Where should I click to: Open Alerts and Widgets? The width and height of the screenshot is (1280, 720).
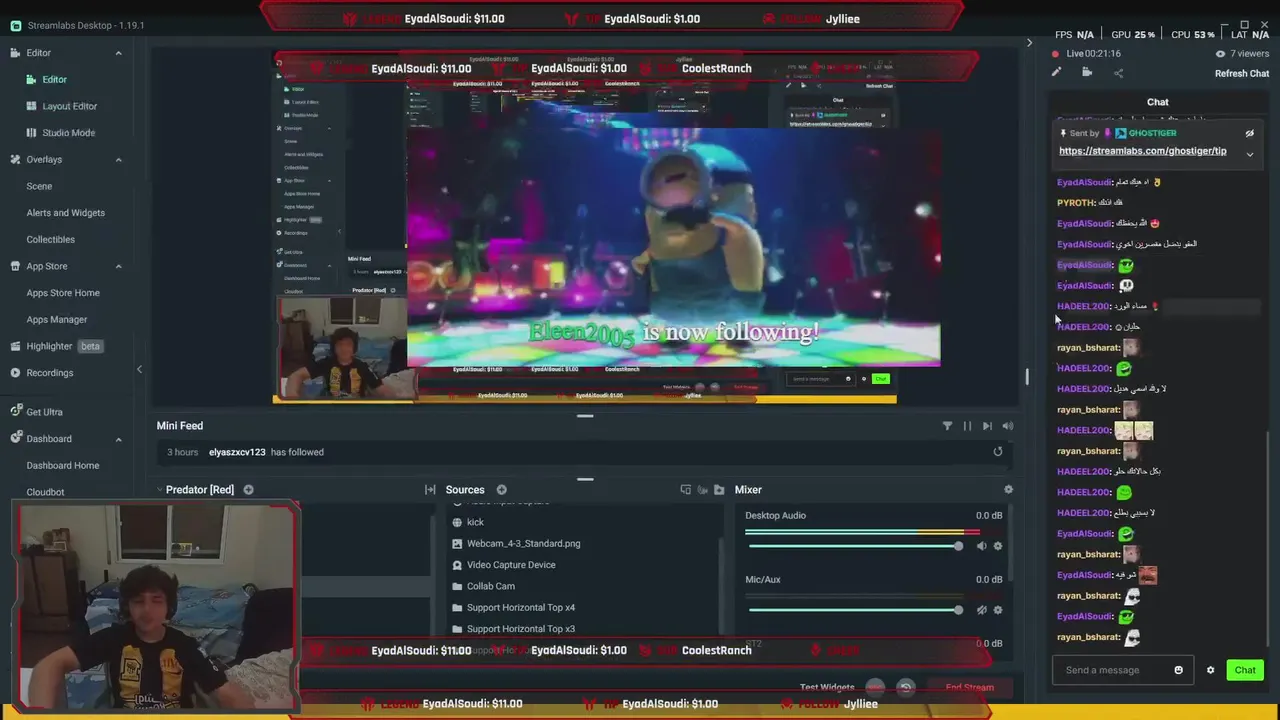66,213
